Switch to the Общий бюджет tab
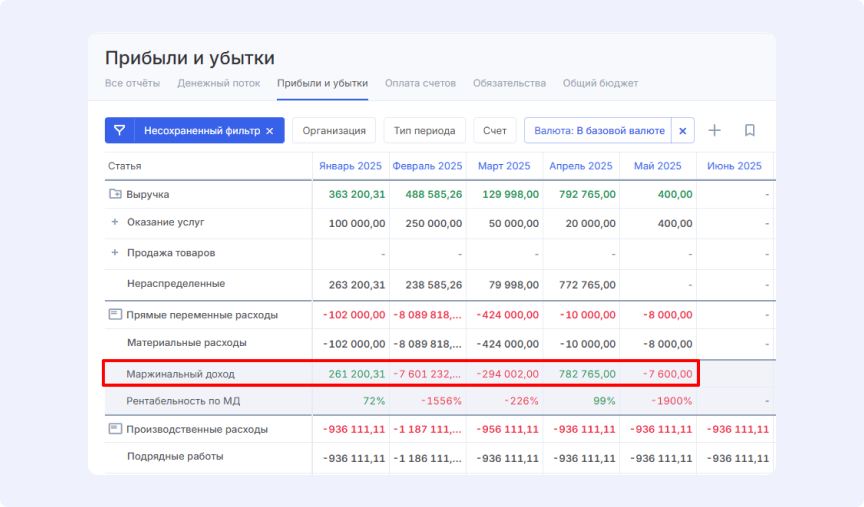 (600, 83)
